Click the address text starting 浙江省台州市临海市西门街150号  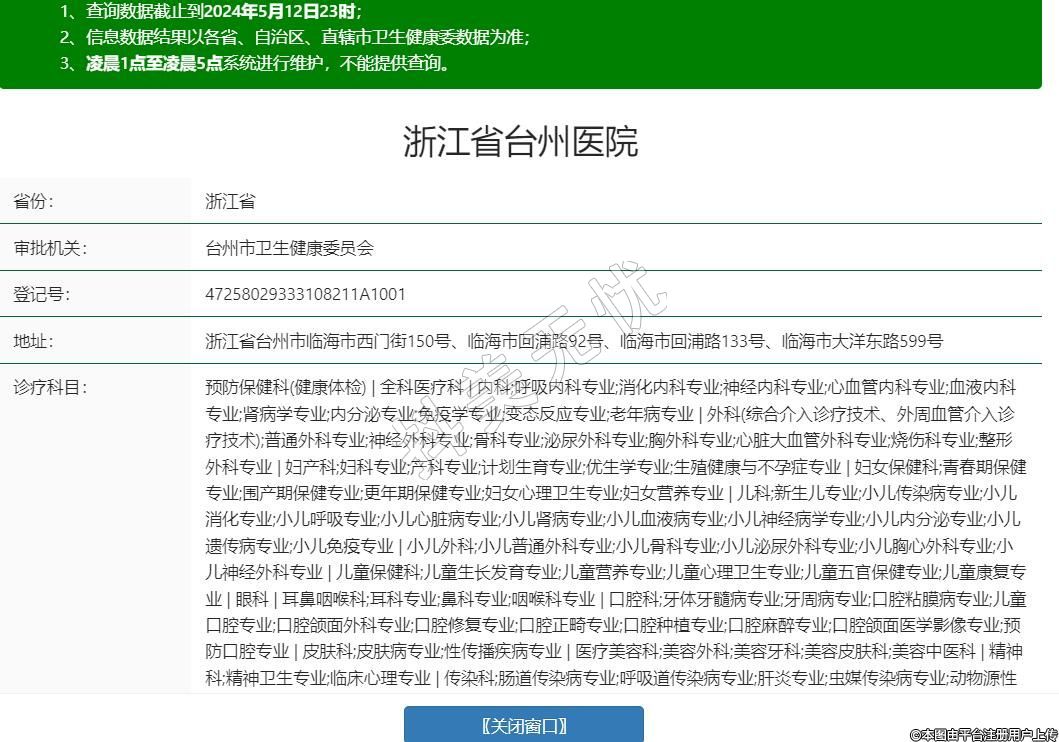(573, 341)
